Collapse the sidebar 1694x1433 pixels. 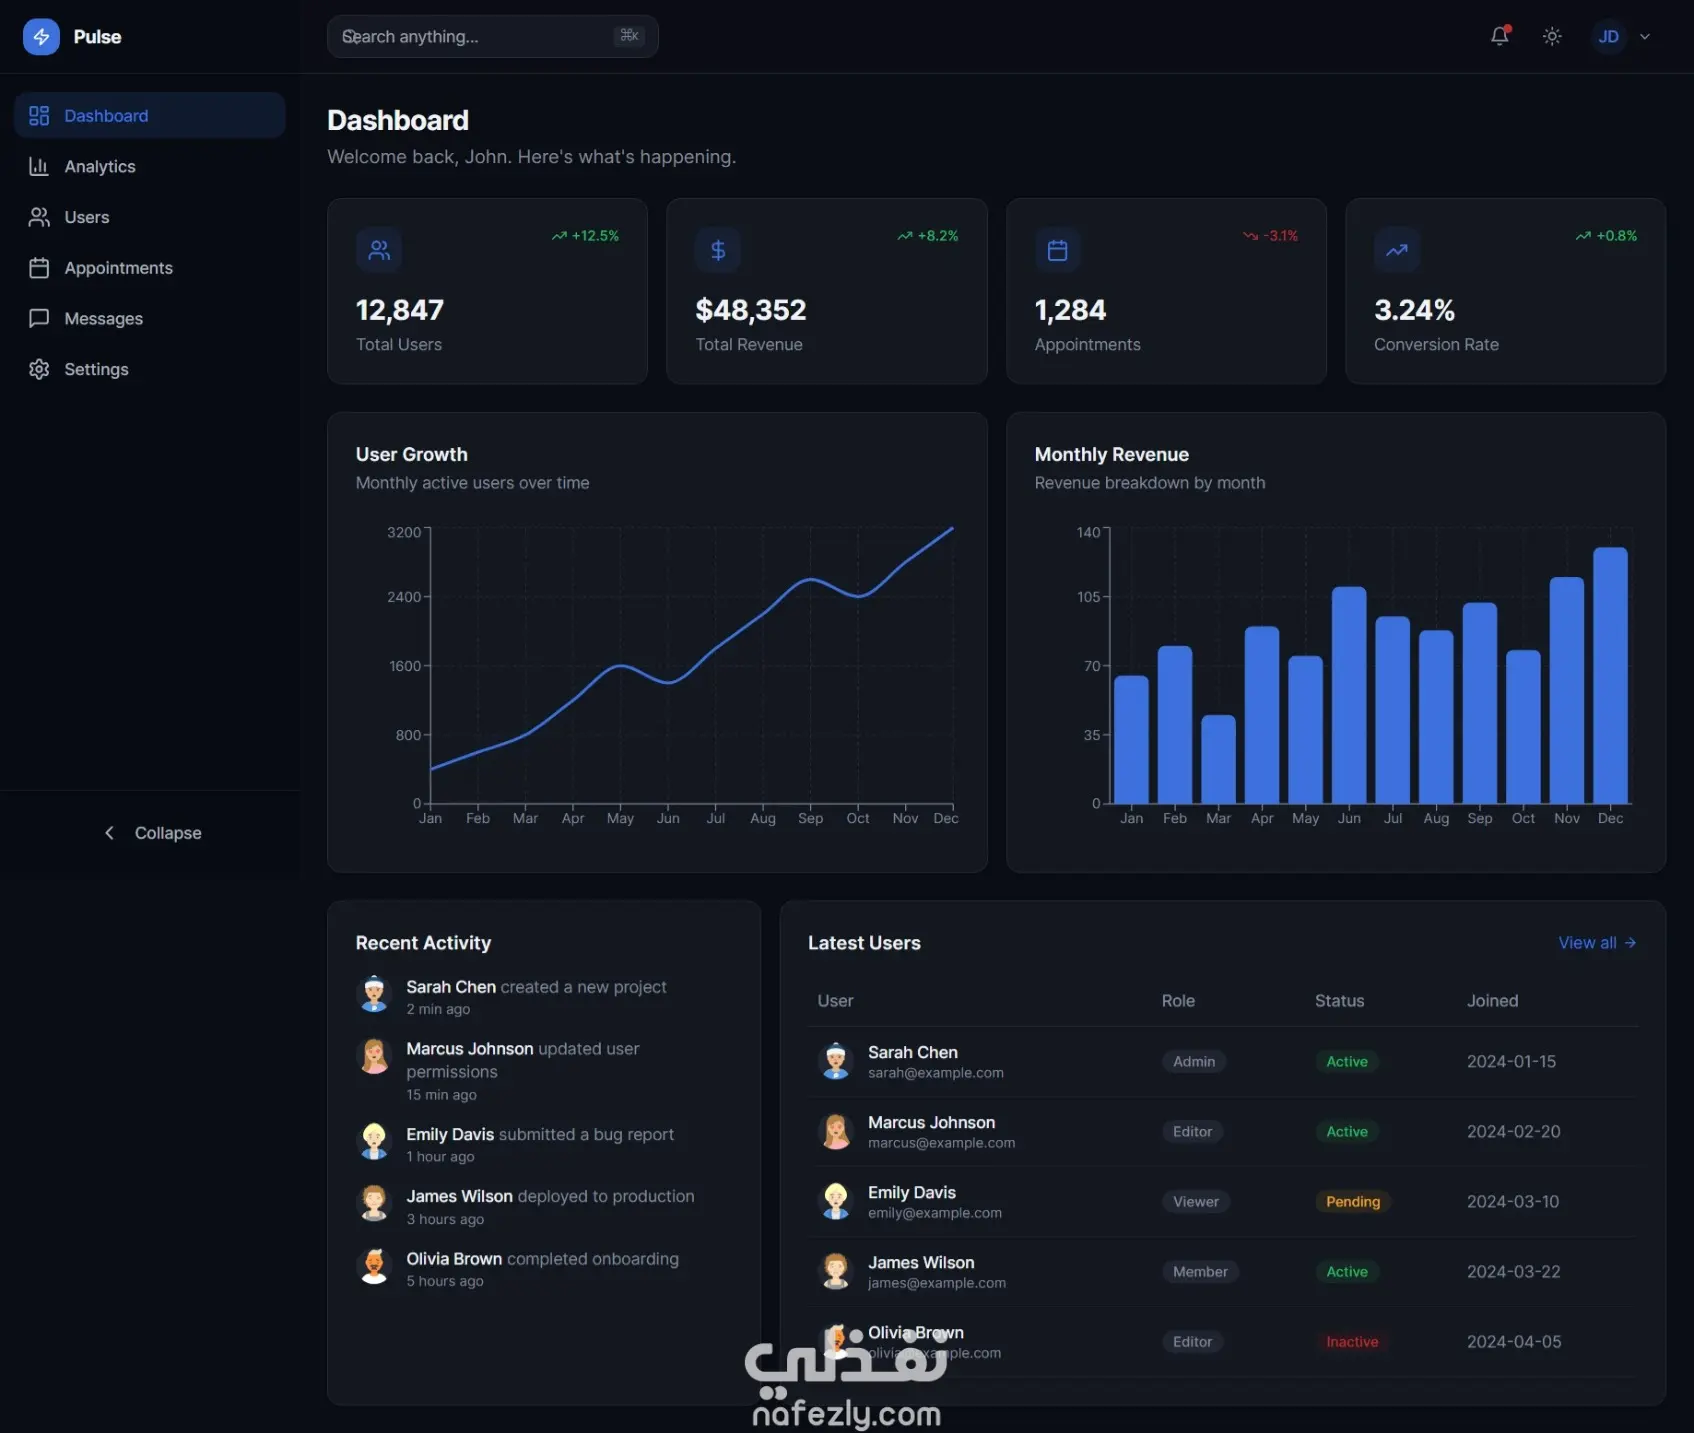point(152,833)
